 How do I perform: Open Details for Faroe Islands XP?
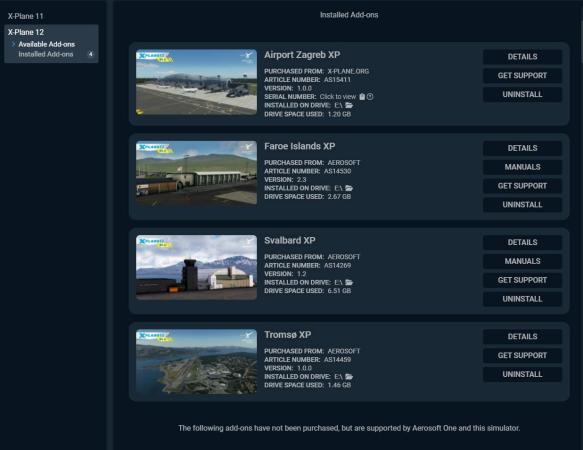click(522, 148)
